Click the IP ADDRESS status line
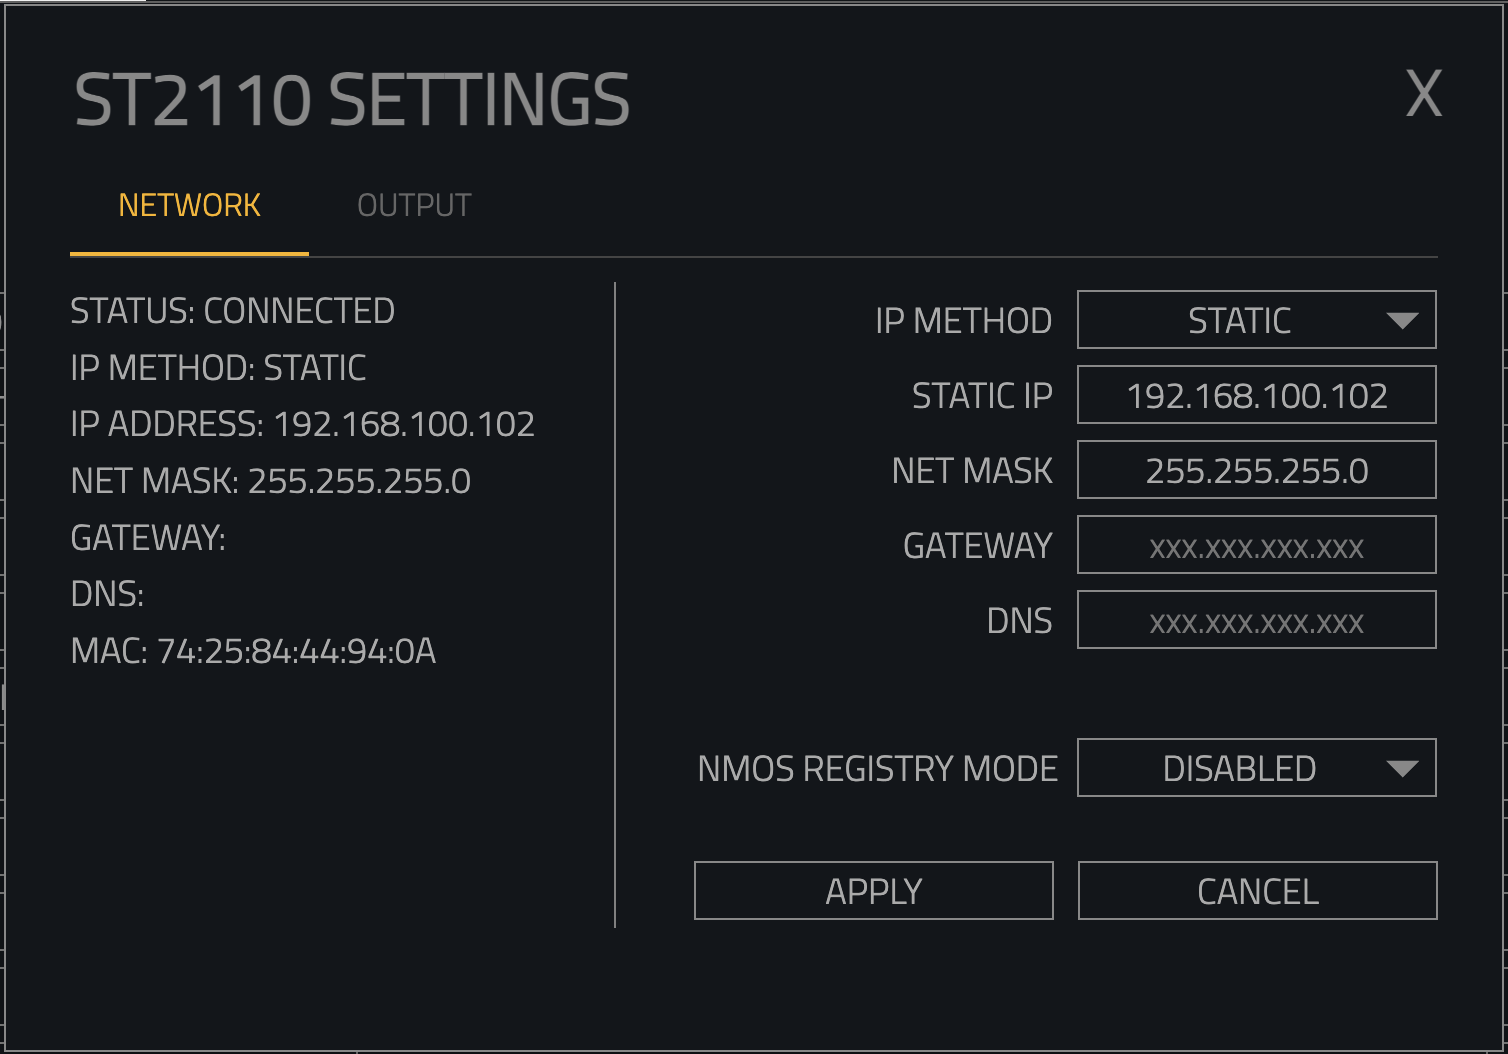The image size is (1508, 1054). tap(302, 425)
